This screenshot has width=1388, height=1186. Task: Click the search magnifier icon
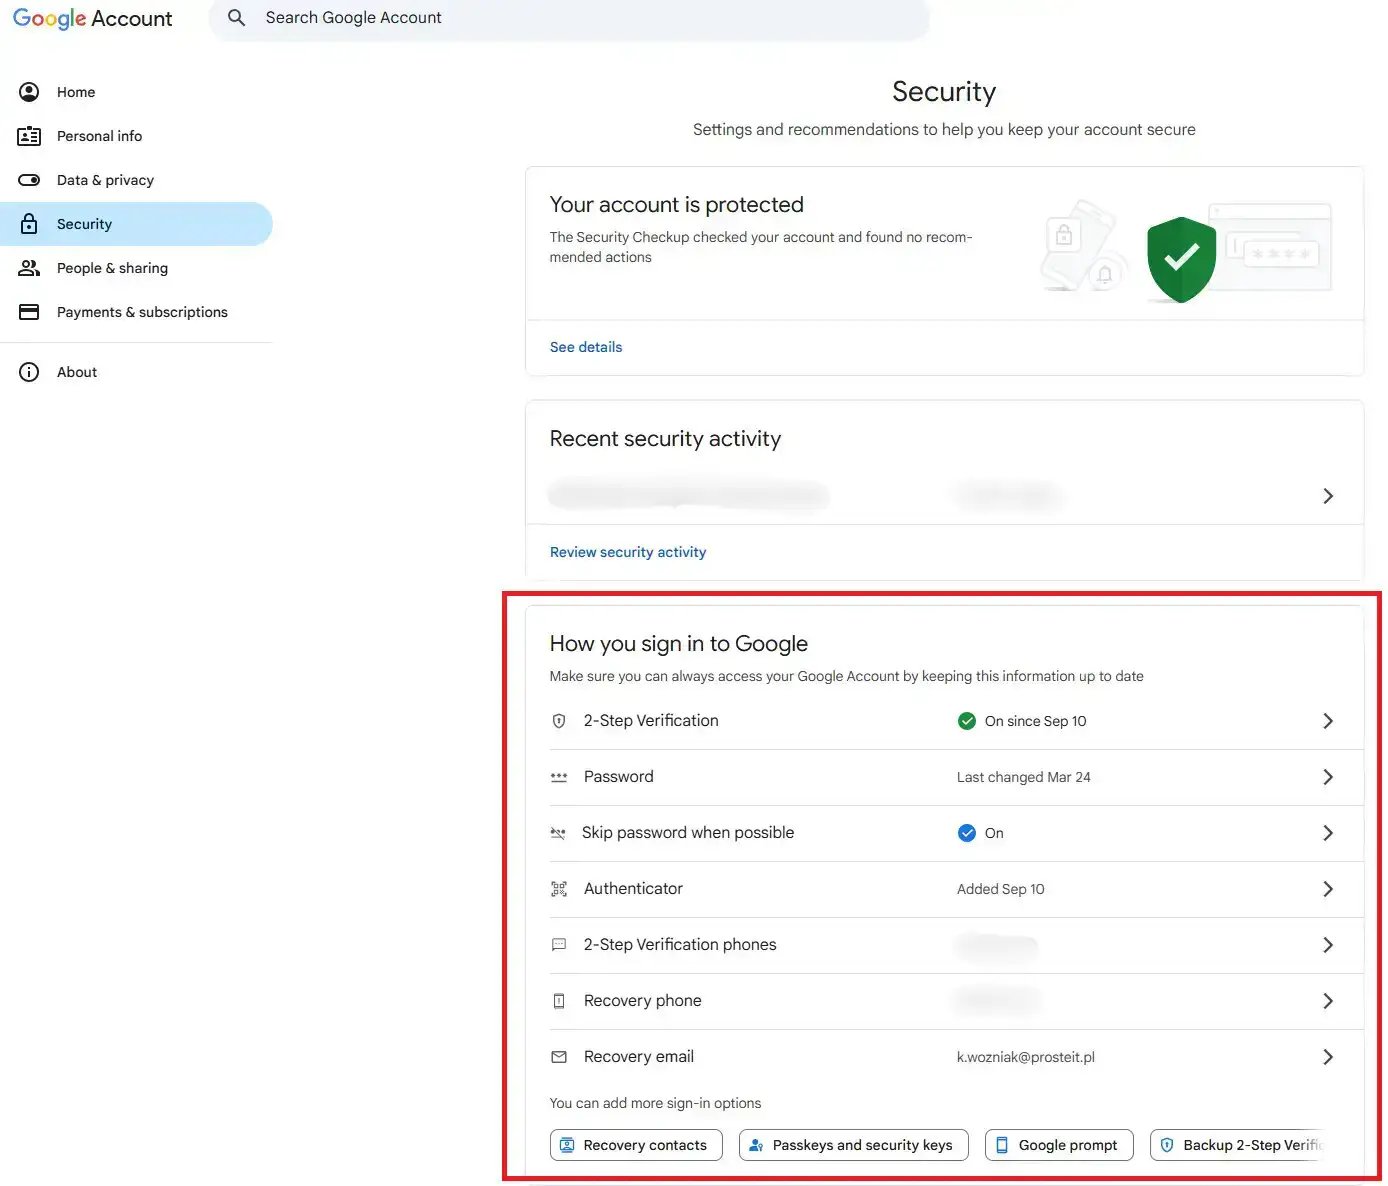click(236, 18)
